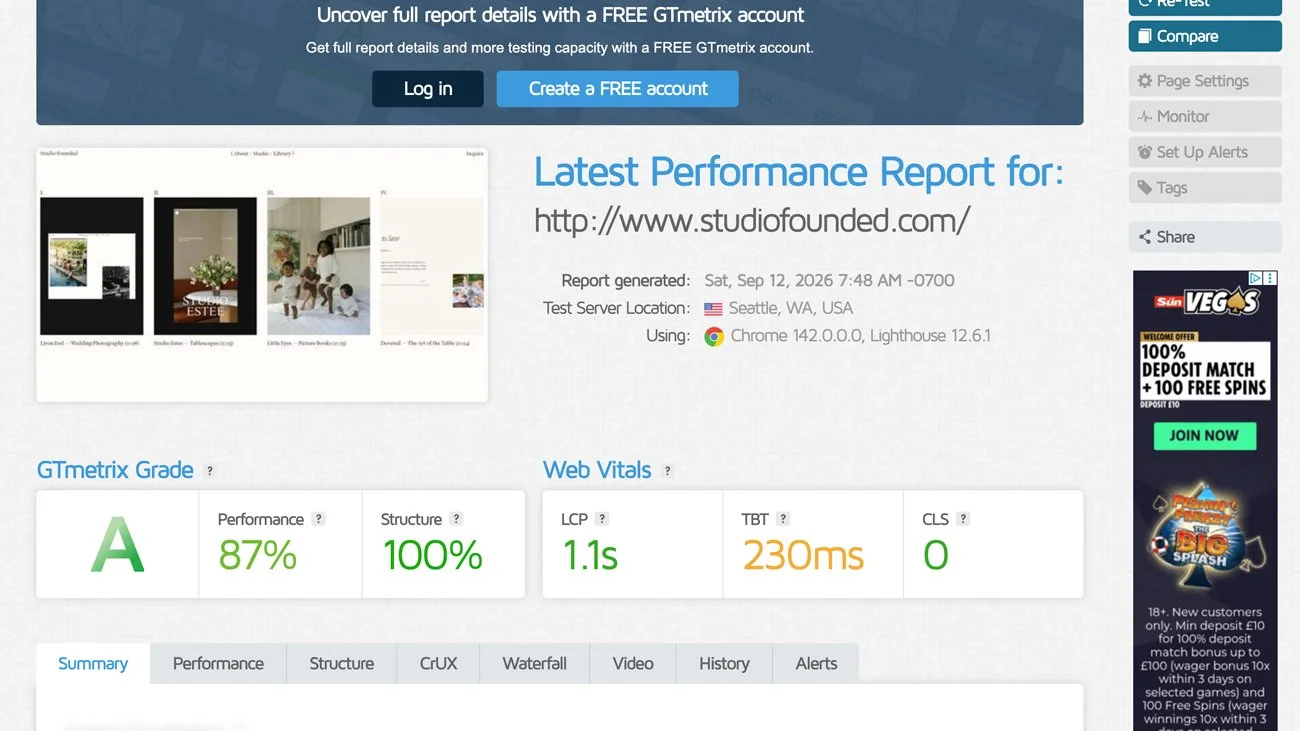Click the 230ms TBT value
The image size is (1300, 731).
coord(803,555)
